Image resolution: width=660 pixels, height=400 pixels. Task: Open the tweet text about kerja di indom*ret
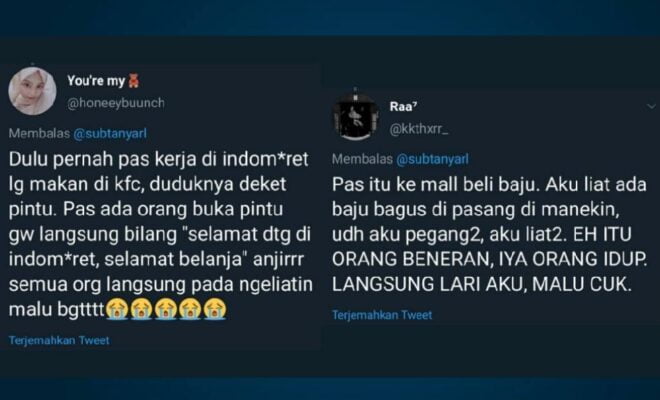tap(161, 234)
